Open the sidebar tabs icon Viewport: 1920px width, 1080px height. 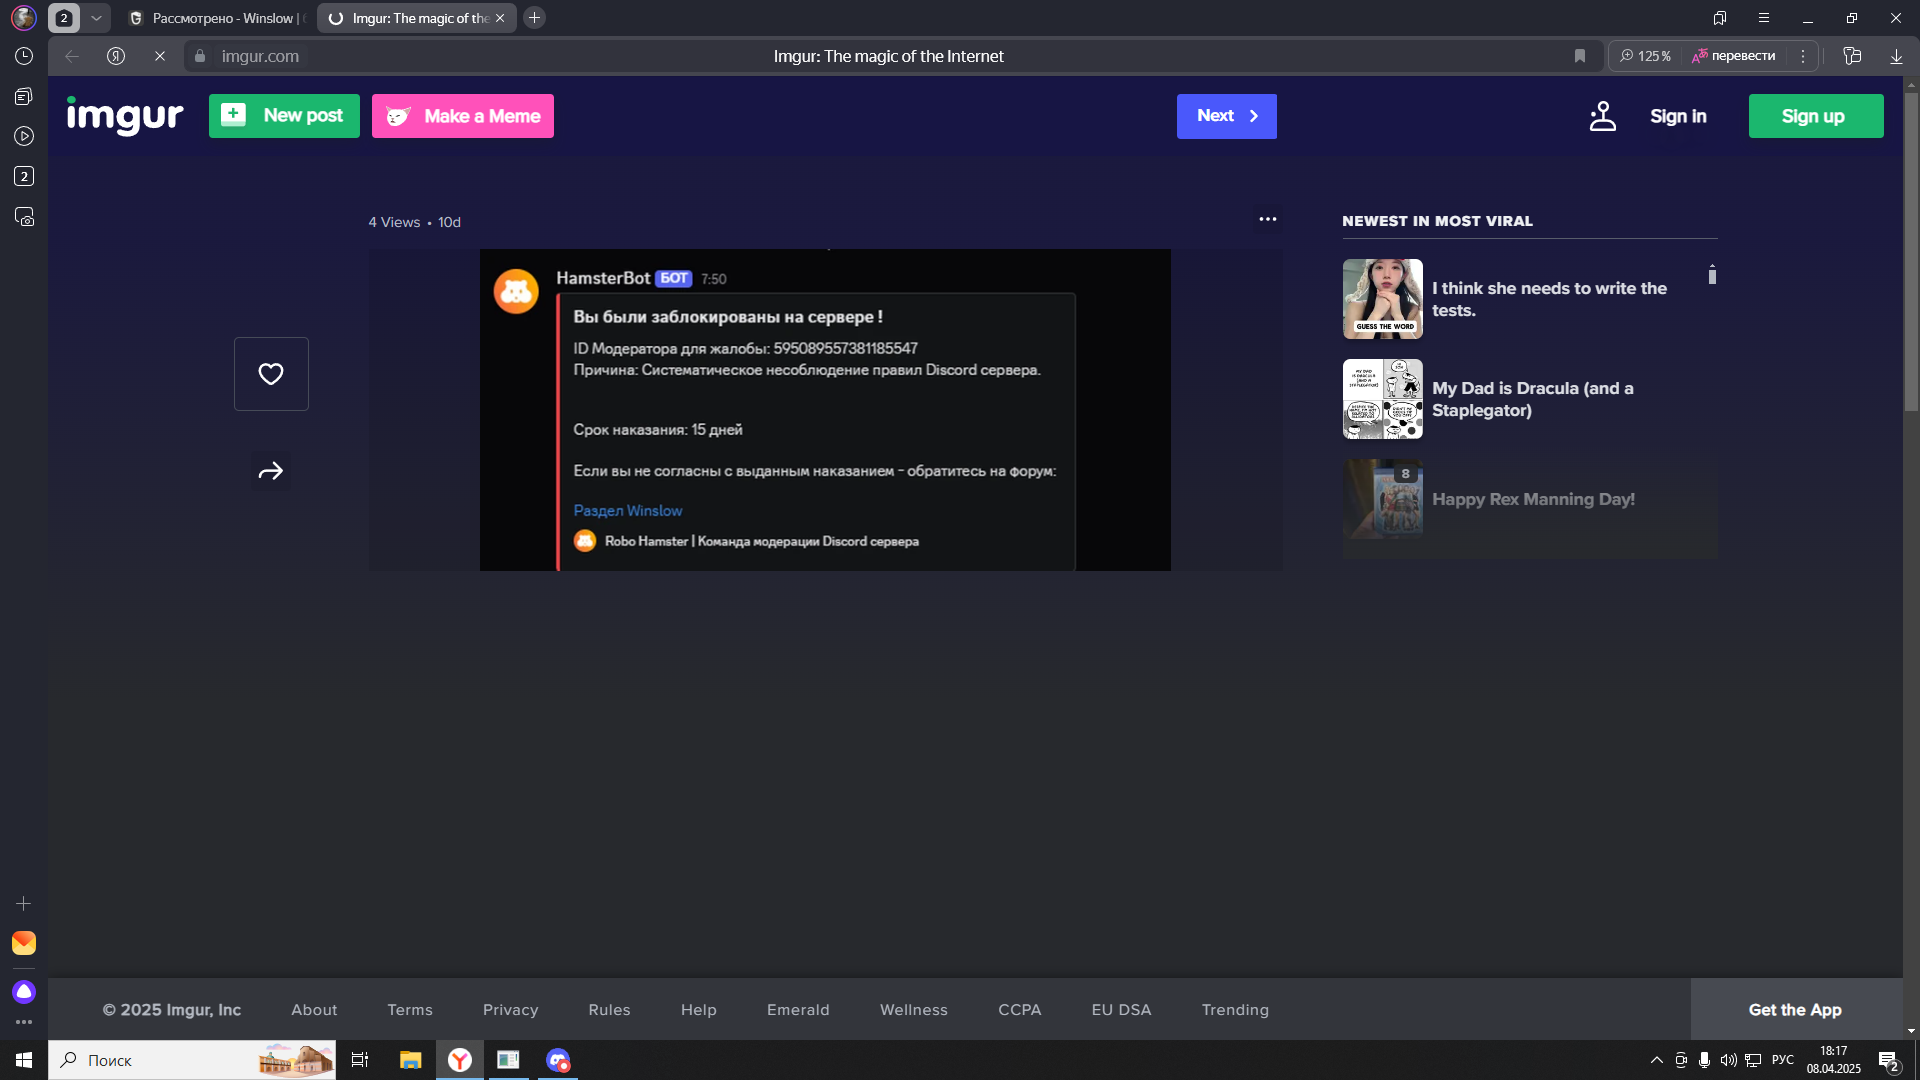click(24, 96)
